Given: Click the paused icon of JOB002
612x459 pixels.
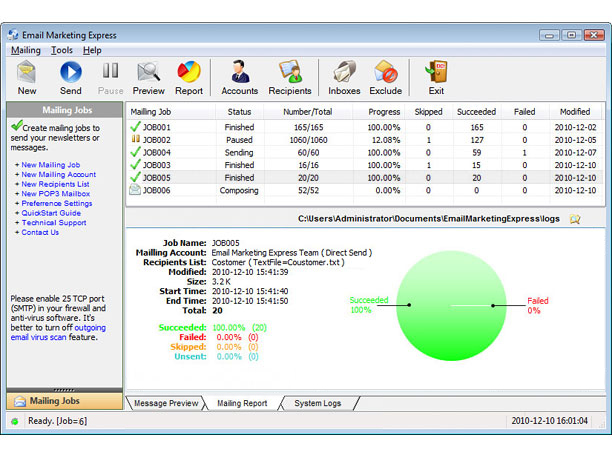Looking at the screenshot, I should click(x=135, y=139).
